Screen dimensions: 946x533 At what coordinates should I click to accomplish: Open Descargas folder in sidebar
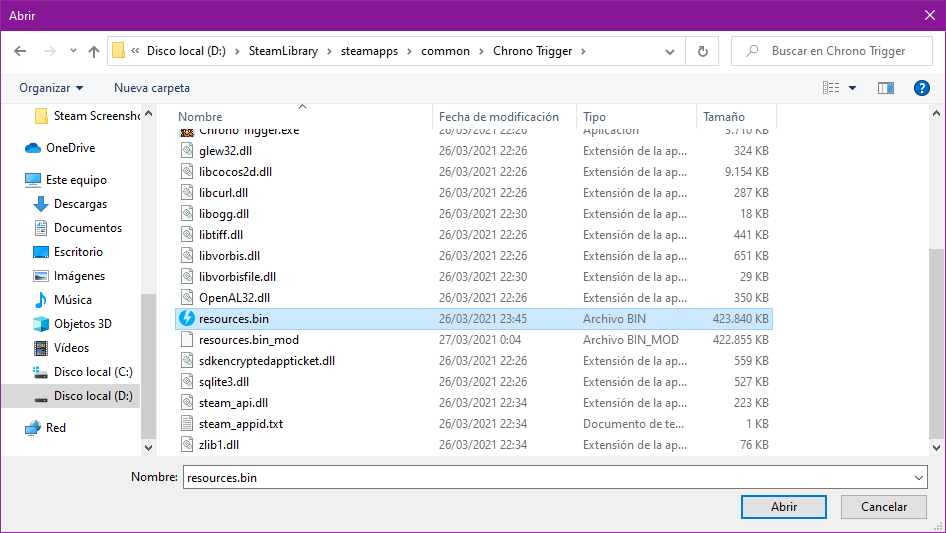click(x=70, y=204)
